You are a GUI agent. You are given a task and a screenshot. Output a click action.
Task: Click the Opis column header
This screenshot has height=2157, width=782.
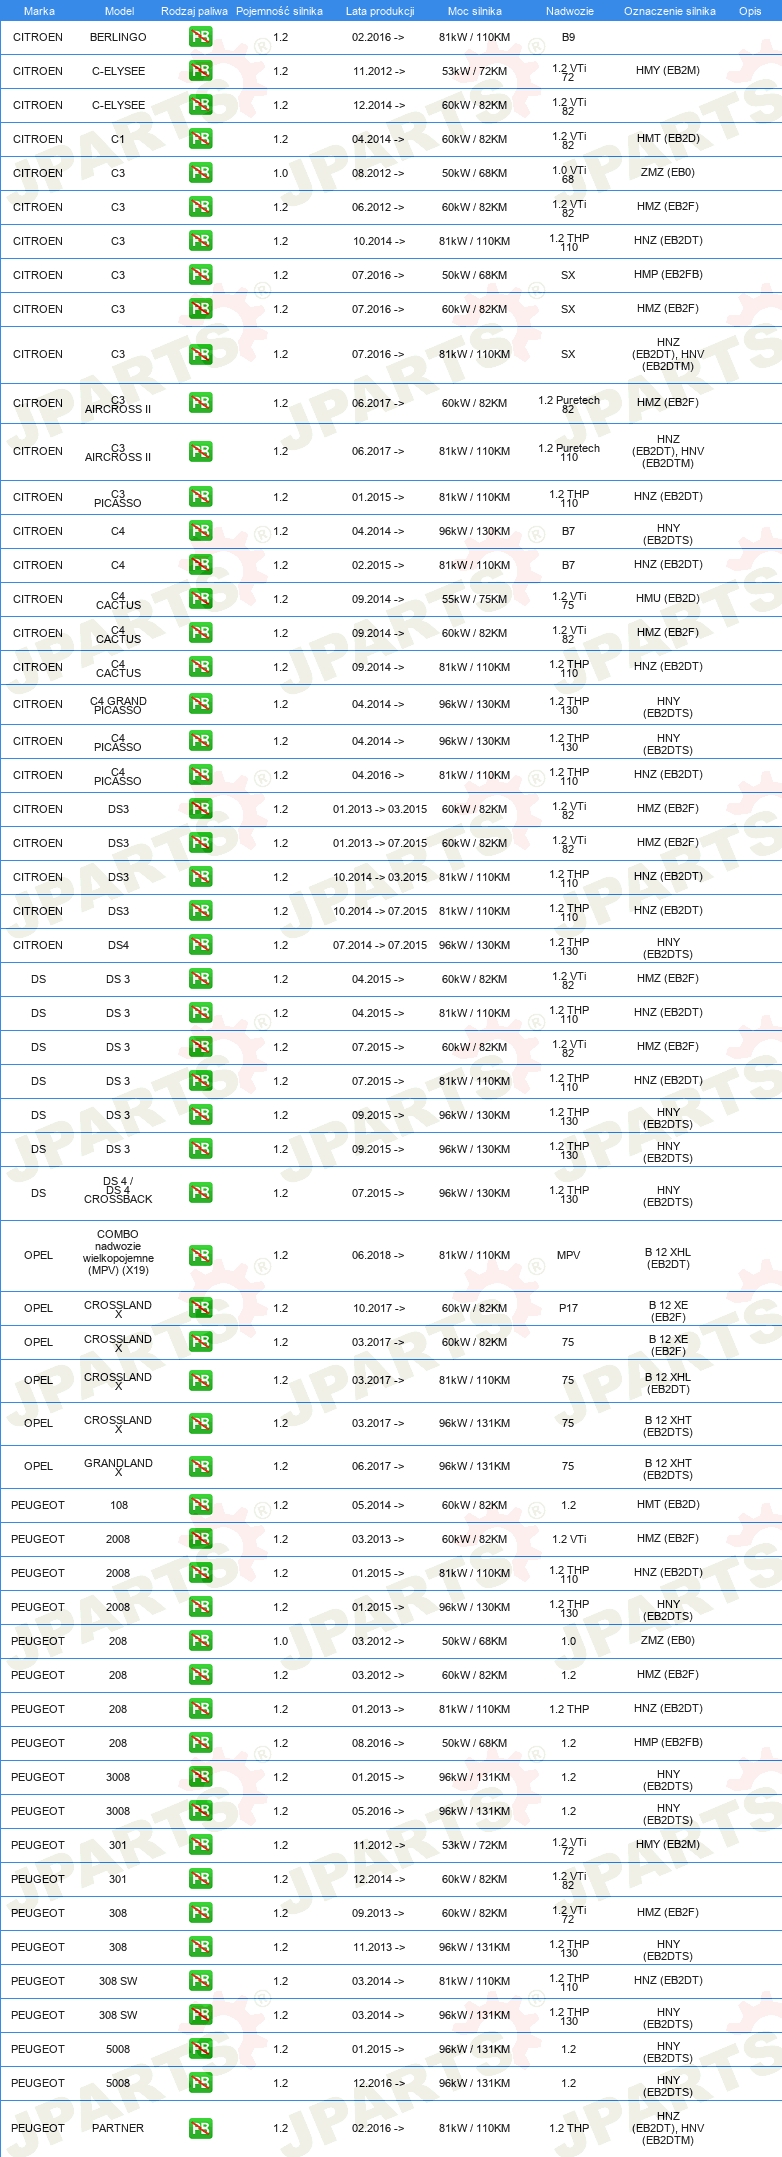pos(750,11)
